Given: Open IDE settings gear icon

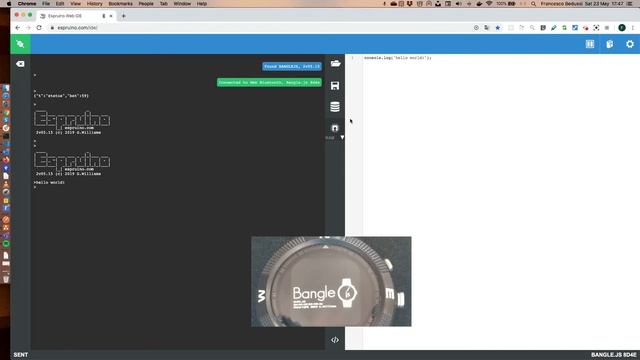Looking at the screenshot, I should (630, 44).
